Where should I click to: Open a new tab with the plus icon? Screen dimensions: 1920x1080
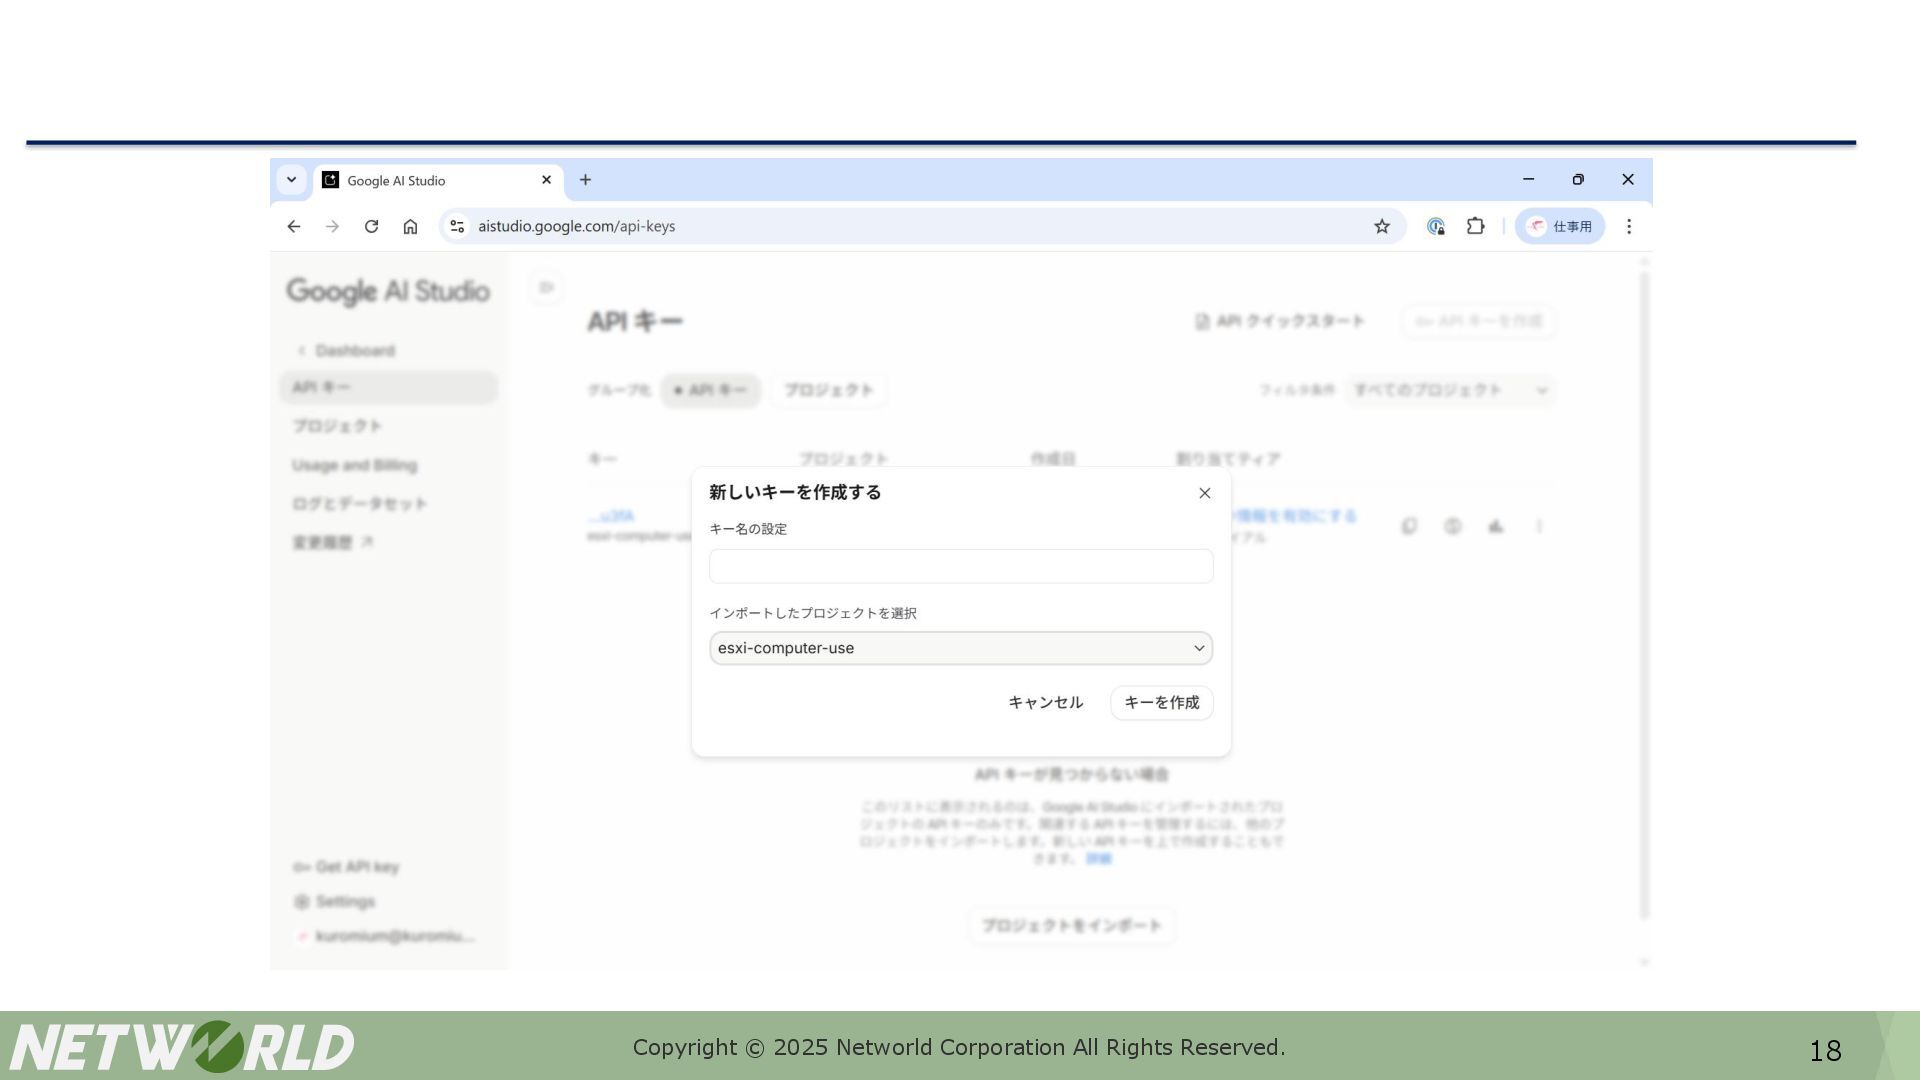pyautogui.click(x=585, y=180)
